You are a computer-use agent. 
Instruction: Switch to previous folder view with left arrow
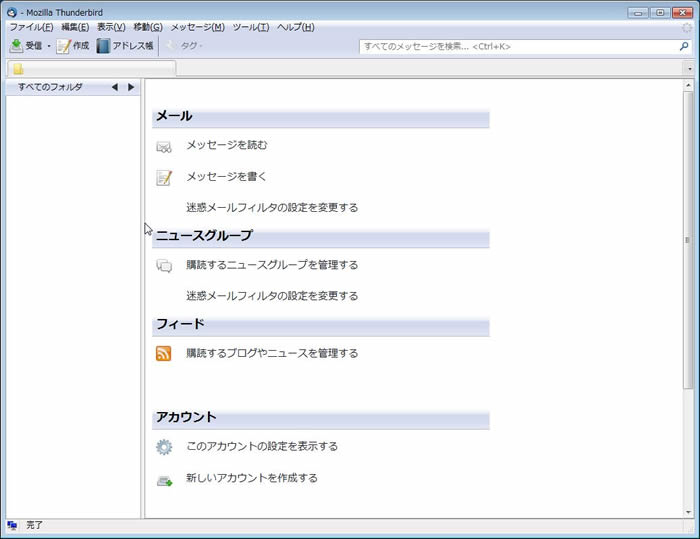pos(115,87)
